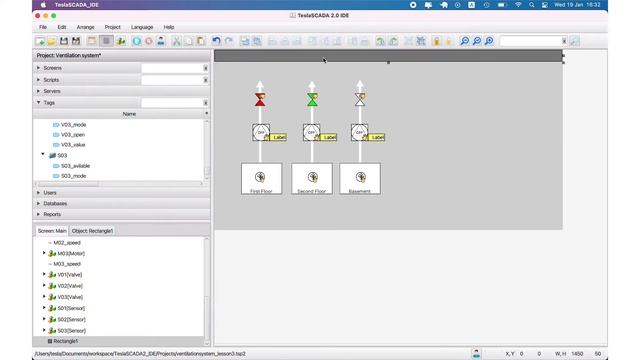Click the middle magnifier zoom icon
The width and height of the screenshot is (640, 360).
[477, 41]
